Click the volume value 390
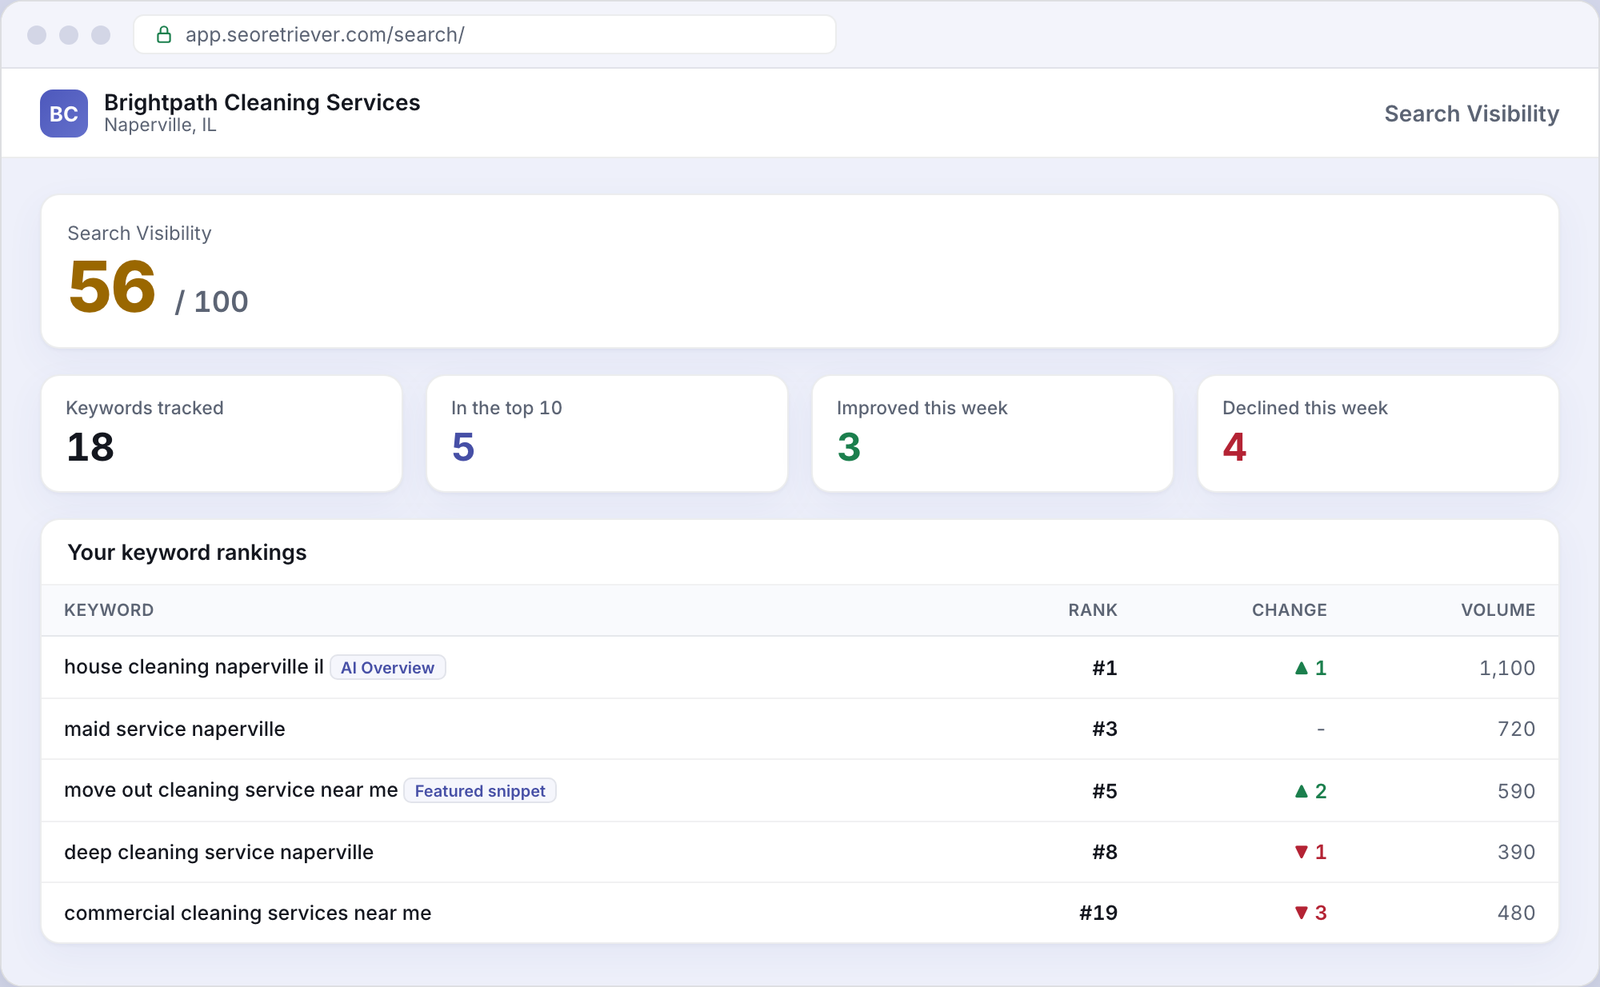The image size is (1600, 987). pyautogui.click(x=1517, y=852)
